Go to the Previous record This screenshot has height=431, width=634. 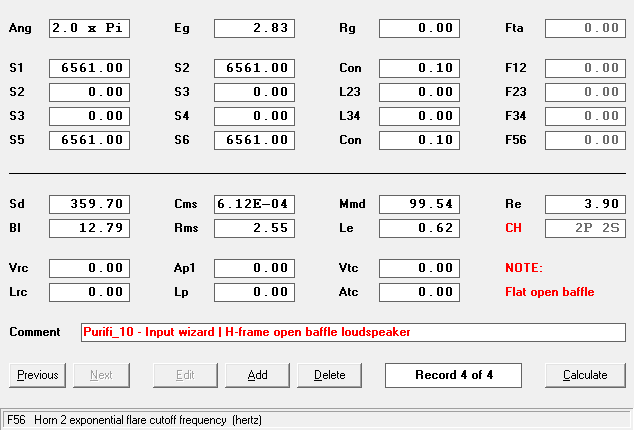click(38, 375)
